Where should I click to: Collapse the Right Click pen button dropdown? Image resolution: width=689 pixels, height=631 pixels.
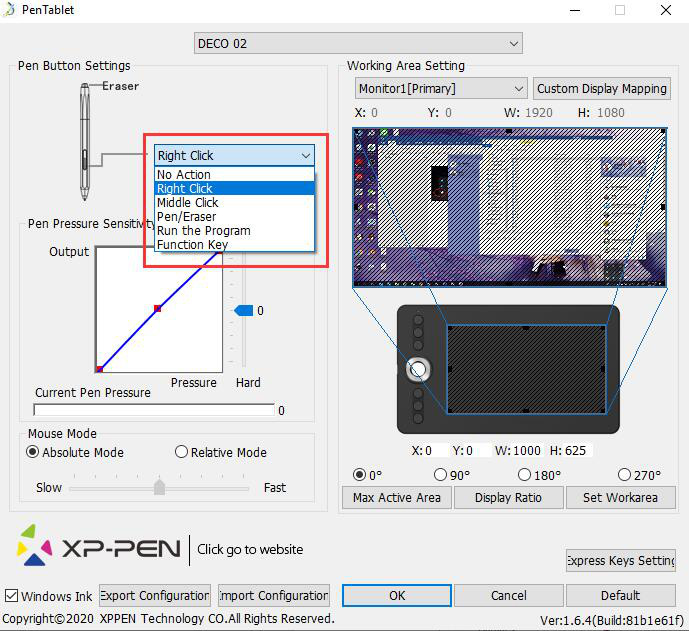(x=234, y=155)
